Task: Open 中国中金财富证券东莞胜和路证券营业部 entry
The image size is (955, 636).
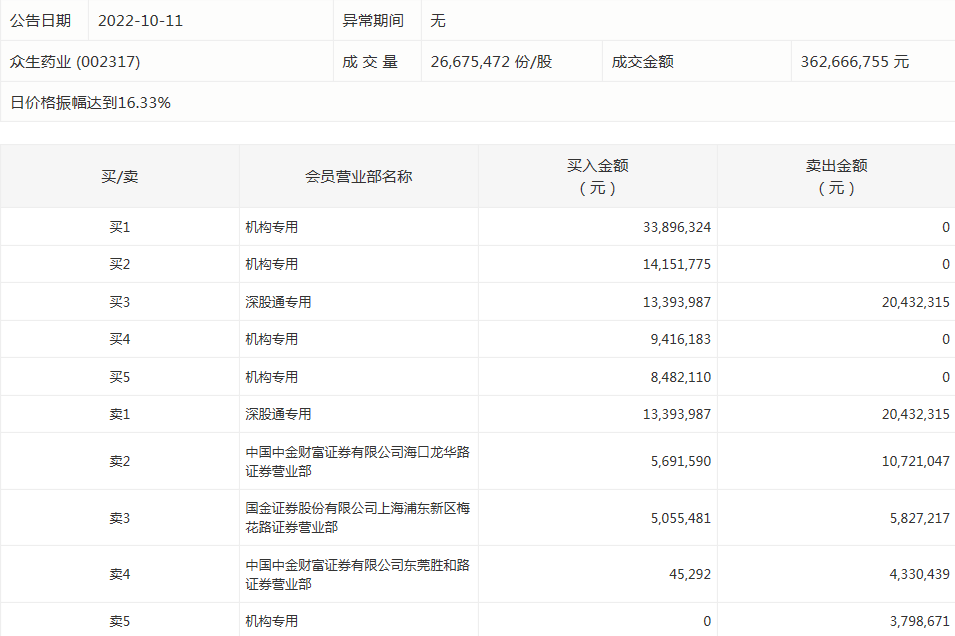Action: coord(357,574)
